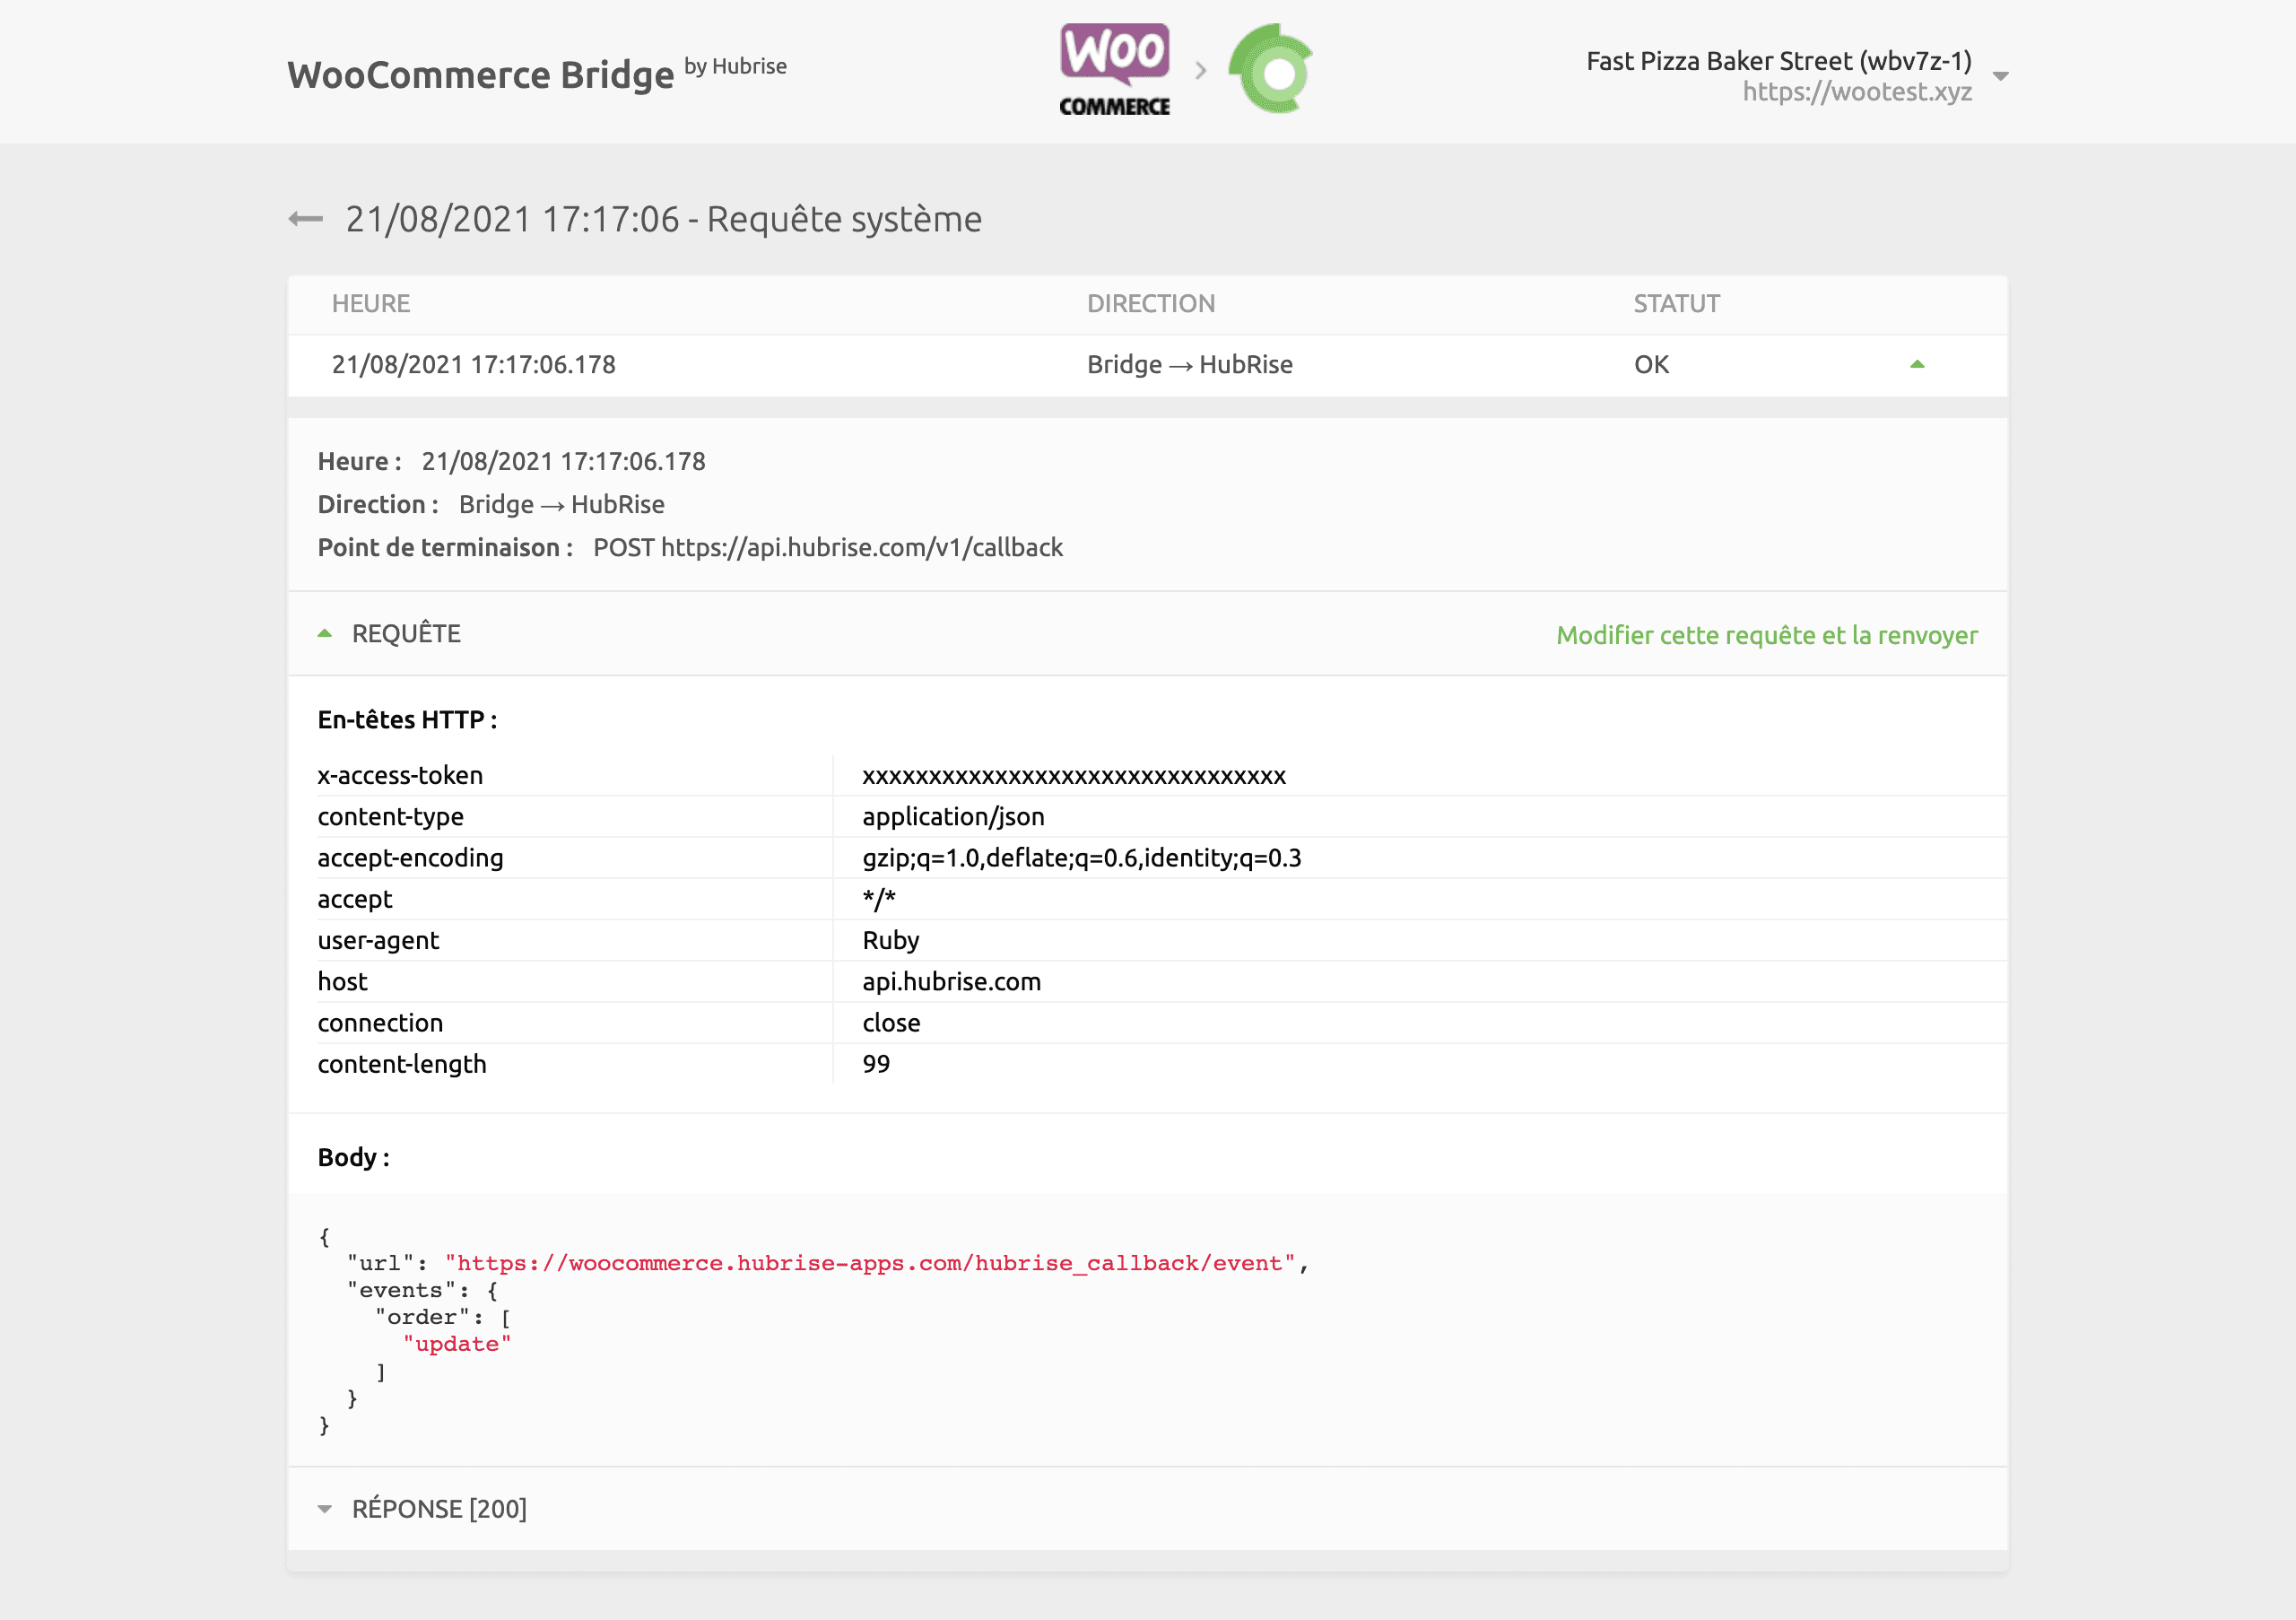Toggle the REQUÊTE section visibility
This screenshot has height=1620, width=2296.
(405, 633)
